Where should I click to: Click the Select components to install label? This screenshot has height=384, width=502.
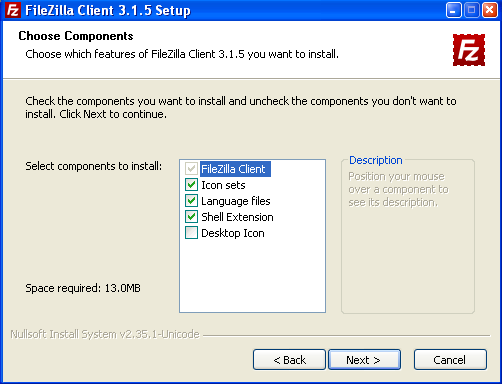click(94, 166)
